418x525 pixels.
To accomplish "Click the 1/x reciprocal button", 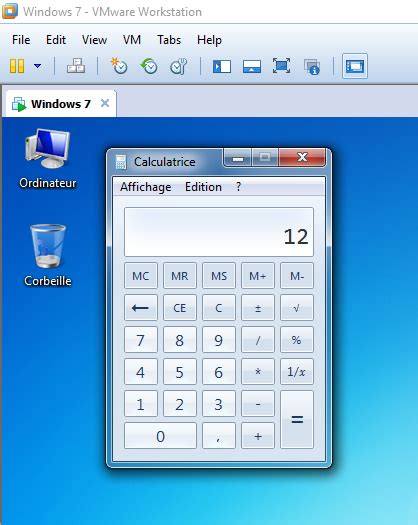I will tap(297, 372).
